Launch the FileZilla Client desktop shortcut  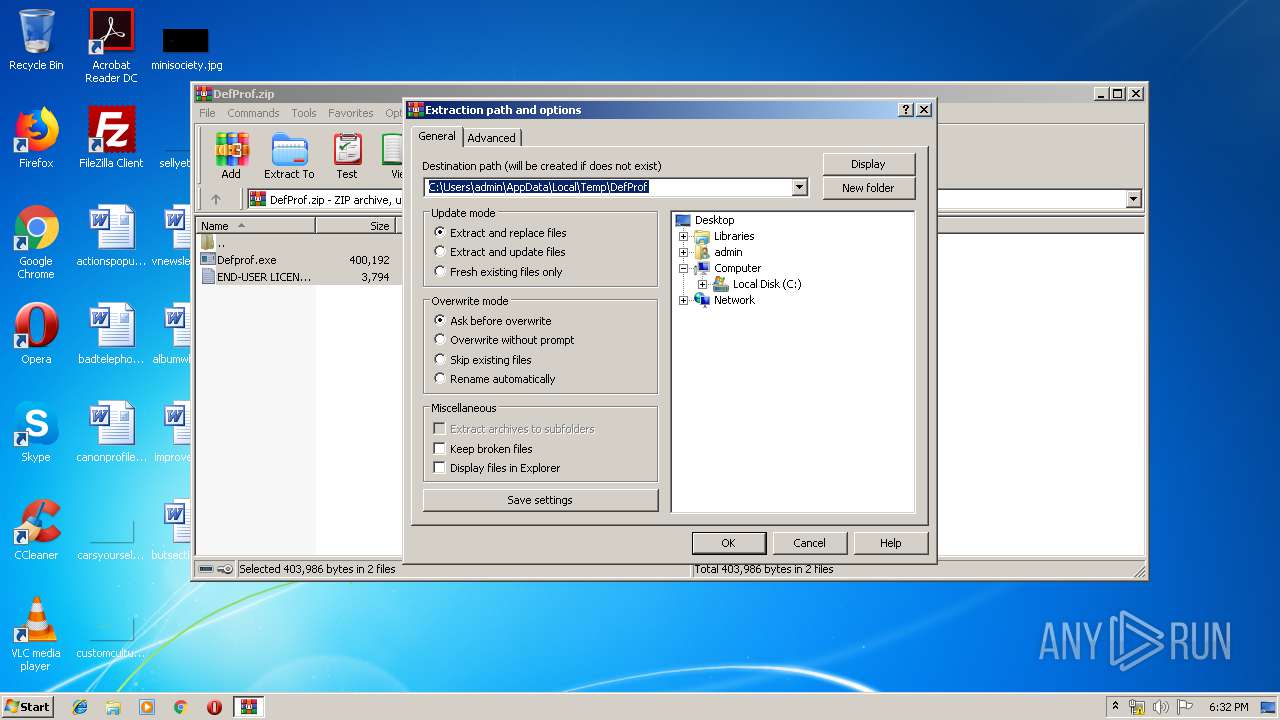coord(111,138)
